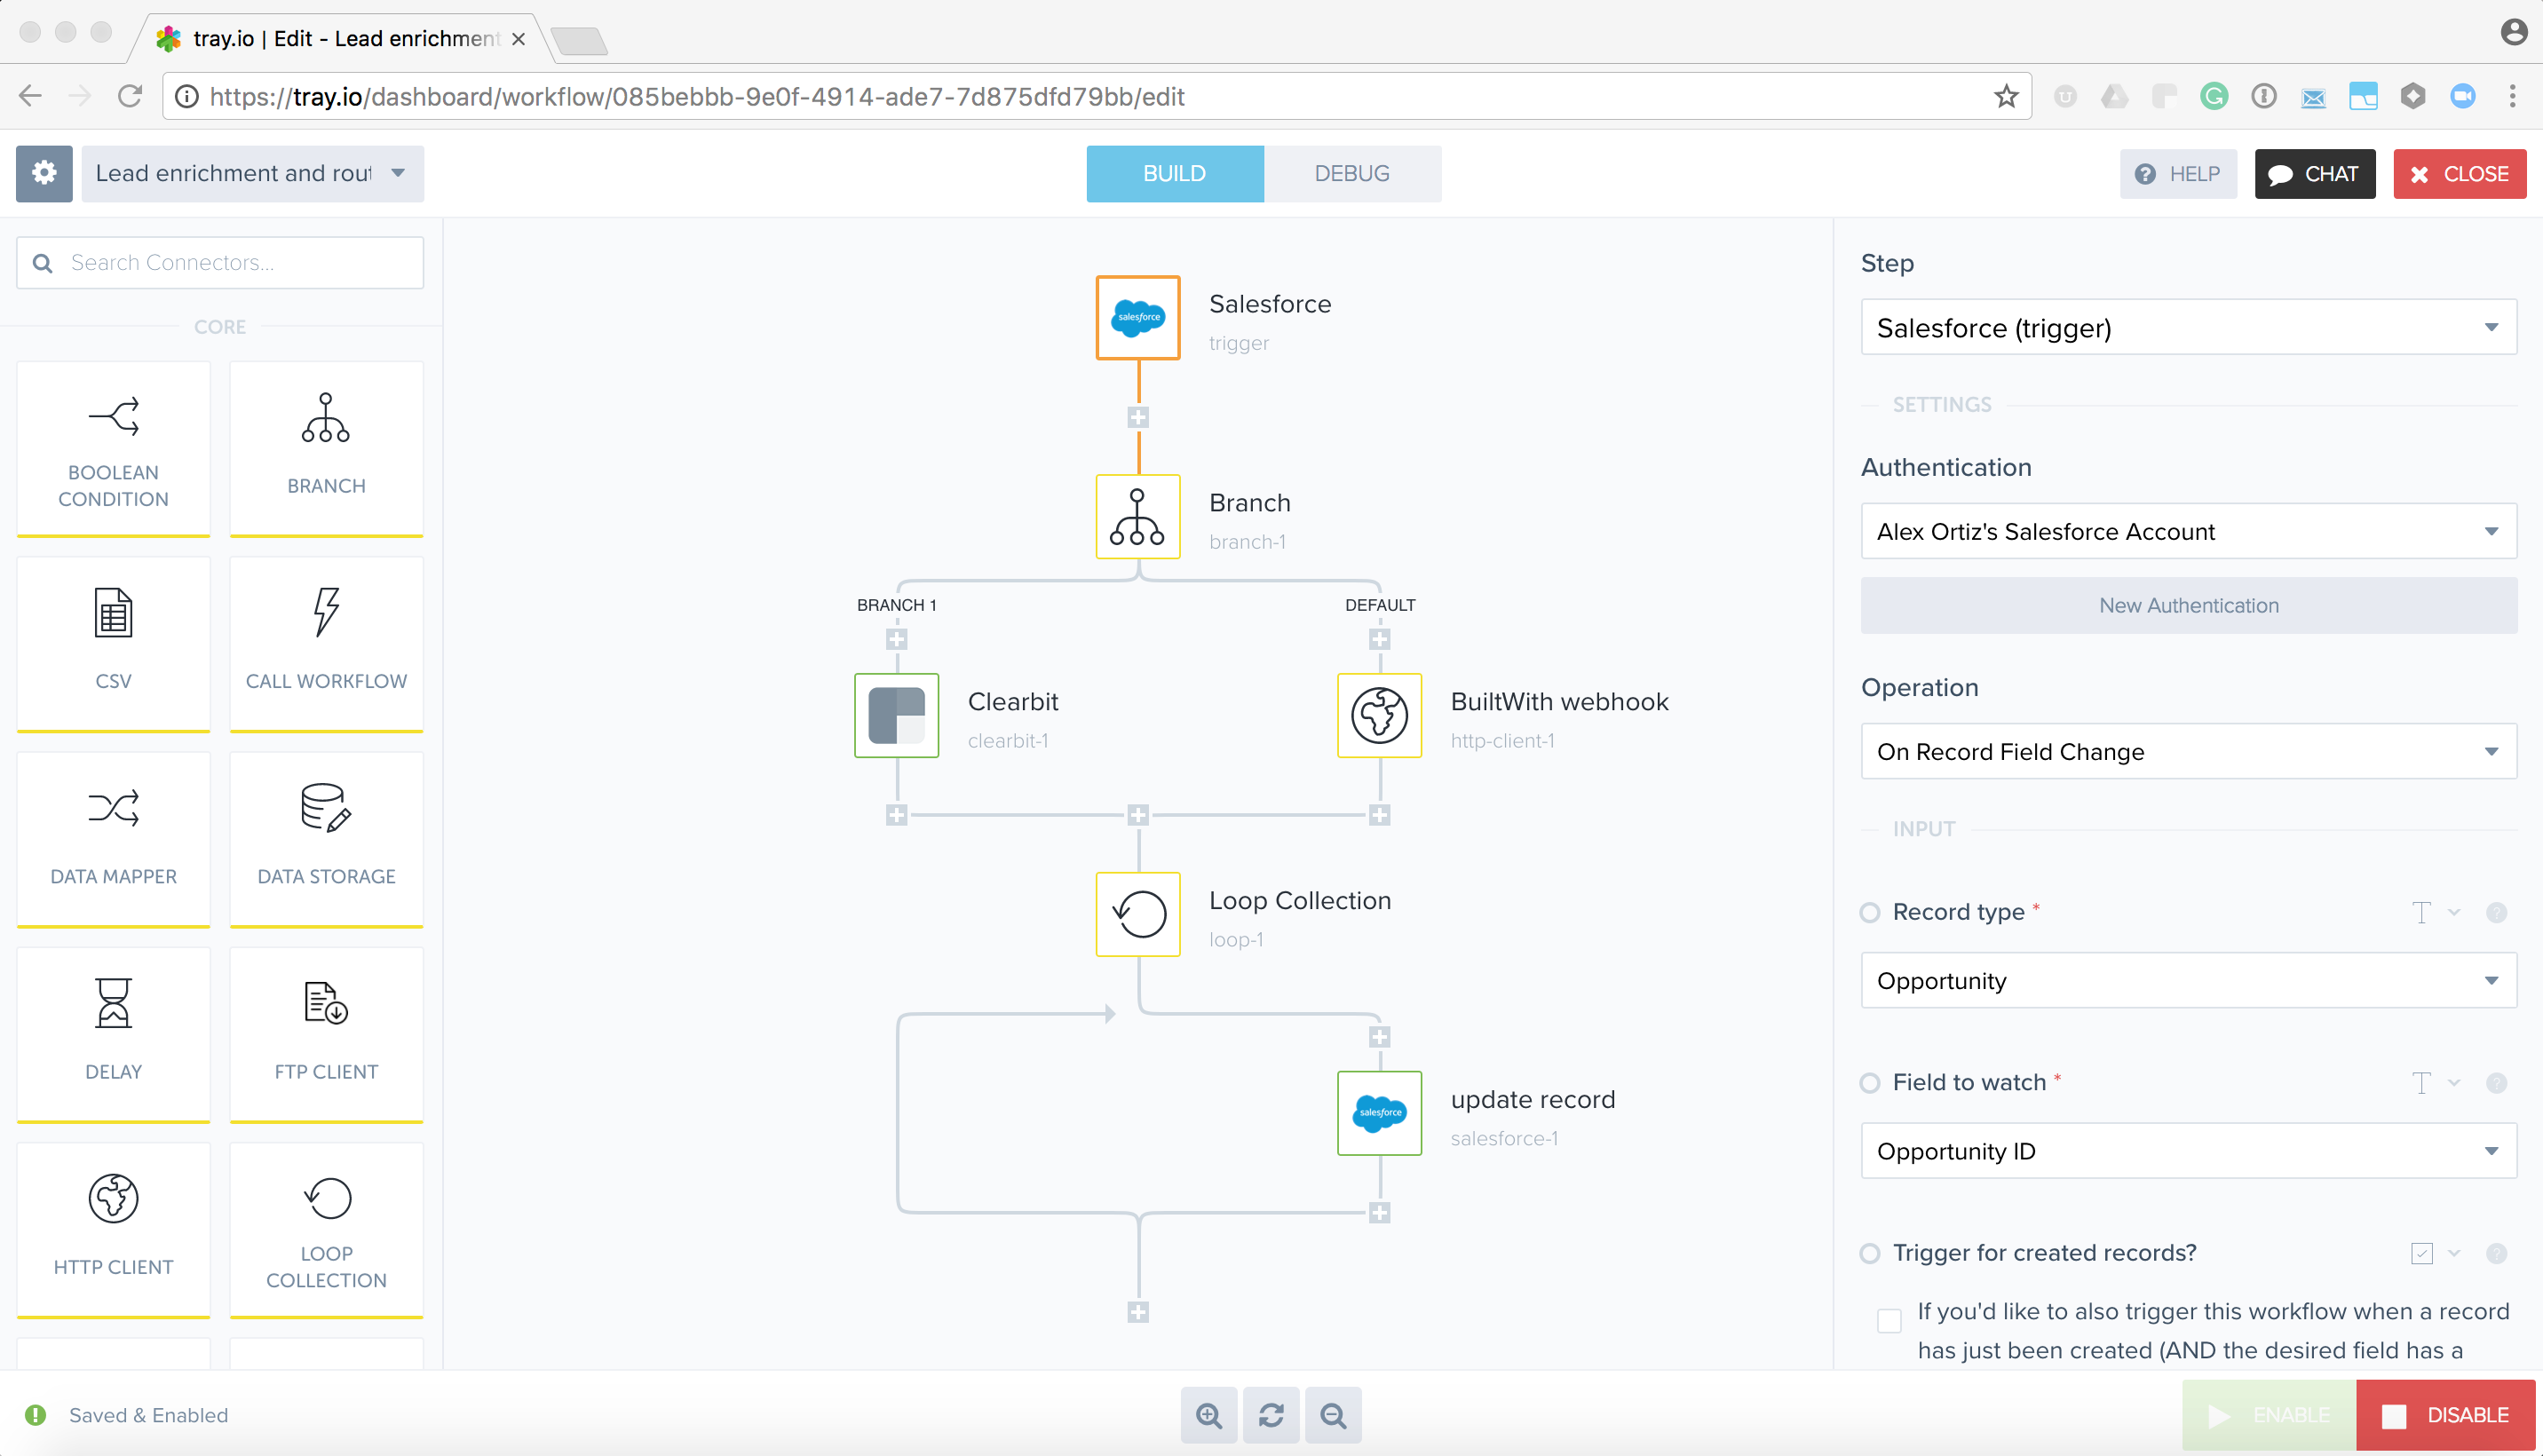Open workflow settings gear icon
Viewport: 2543px width, 1456px height.
click(44, 173)
